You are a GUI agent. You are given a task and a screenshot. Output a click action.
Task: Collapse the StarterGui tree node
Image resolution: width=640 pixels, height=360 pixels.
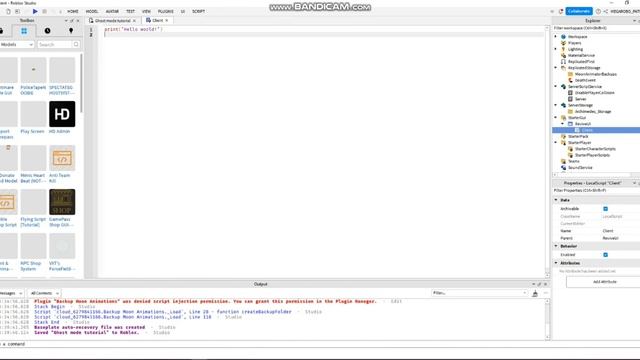point(556,118)
